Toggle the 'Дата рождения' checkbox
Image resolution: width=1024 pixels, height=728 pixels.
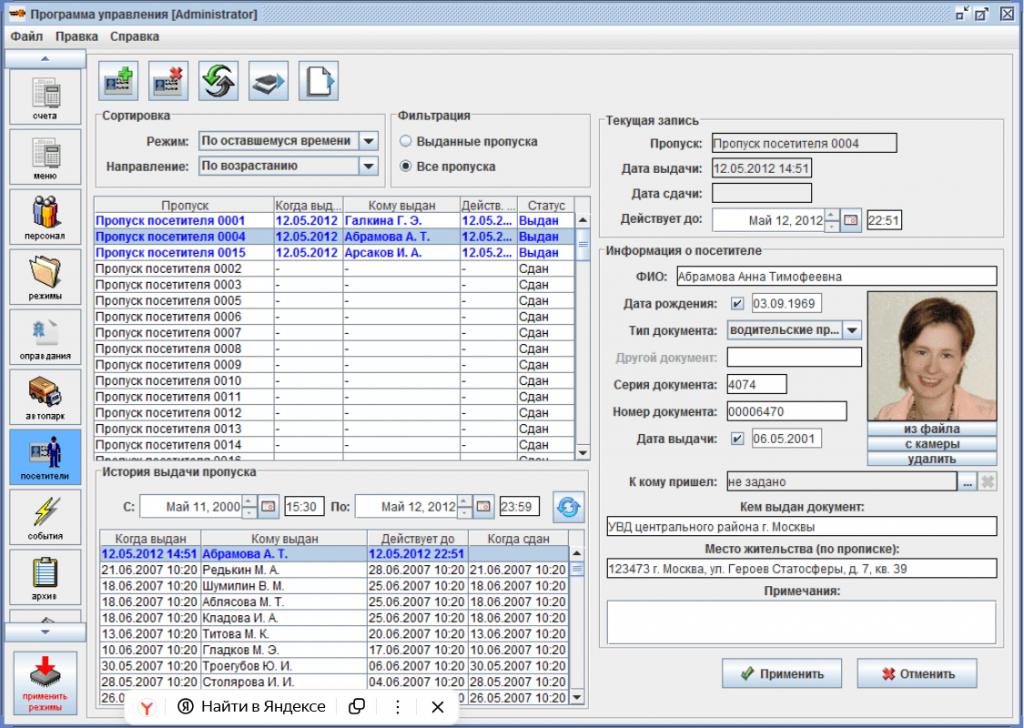737,304
